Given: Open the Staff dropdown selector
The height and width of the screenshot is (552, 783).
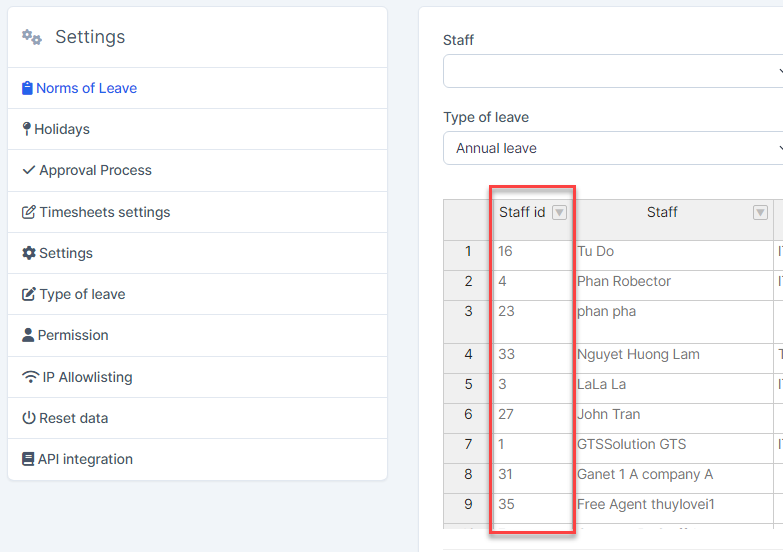Looking at the screenshot, I should (x=612, y=71).
